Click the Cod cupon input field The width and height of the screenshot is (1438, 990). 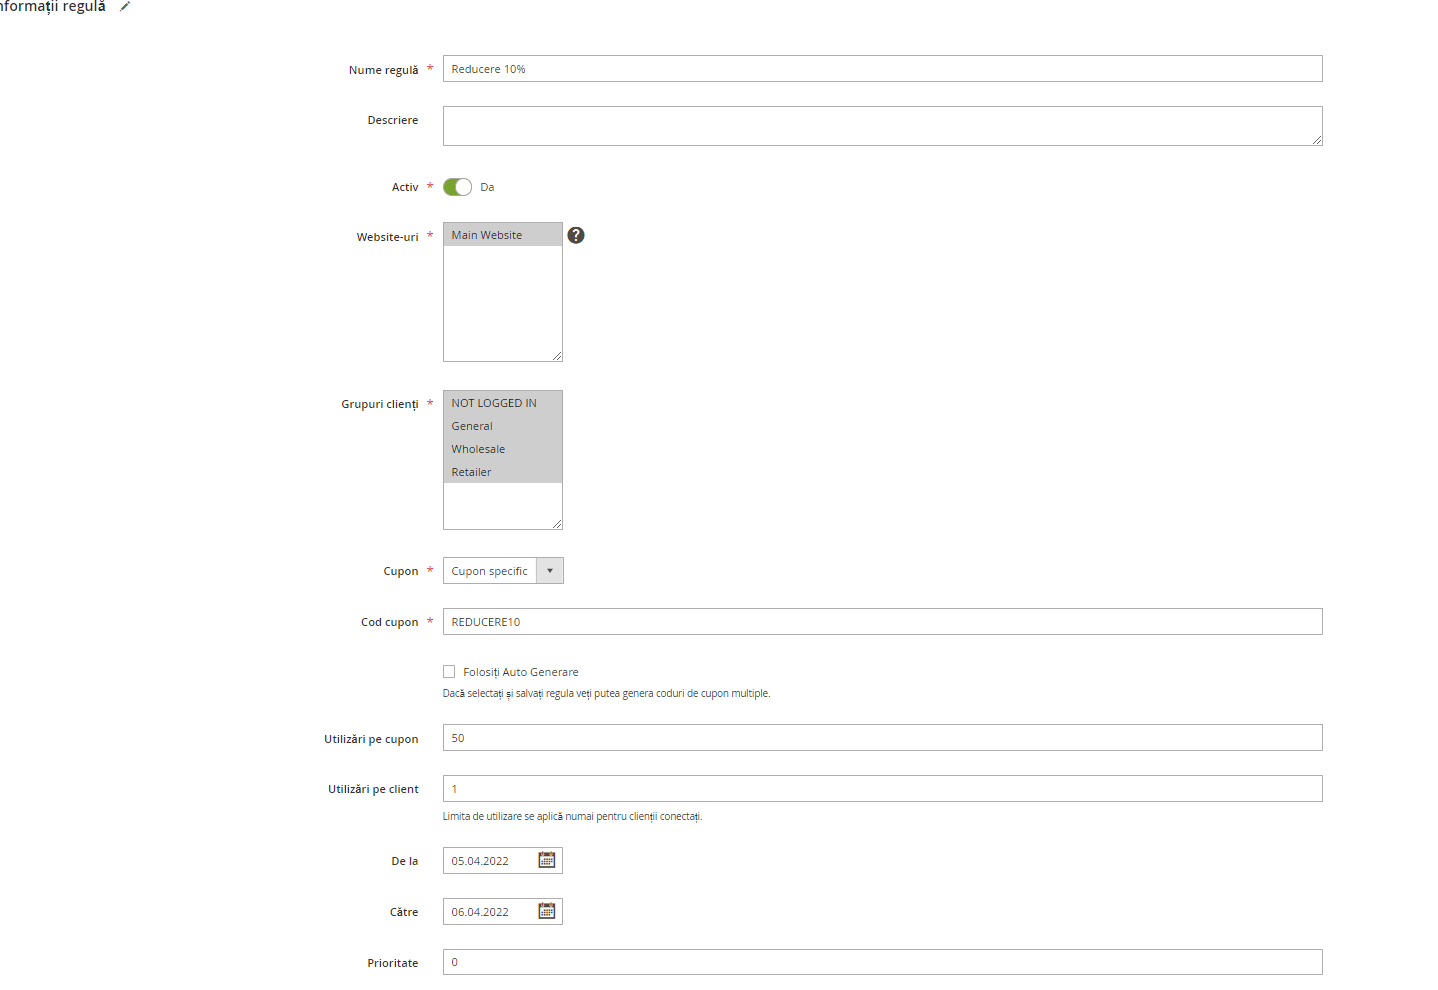coord(882,622)
